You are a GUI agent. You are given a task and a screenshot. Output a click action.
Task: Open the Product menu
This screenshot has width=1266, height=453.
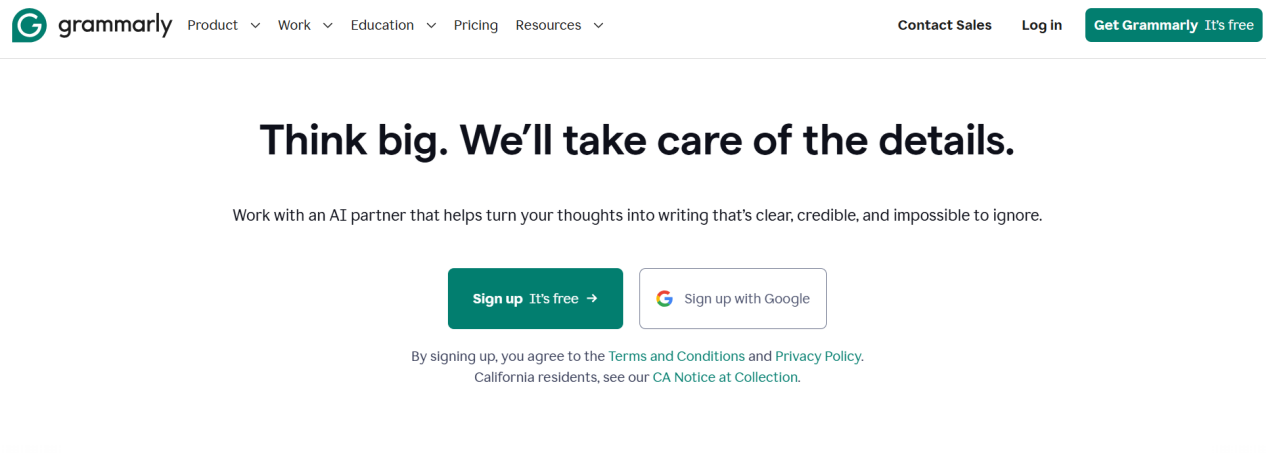(x=224, y=25)
